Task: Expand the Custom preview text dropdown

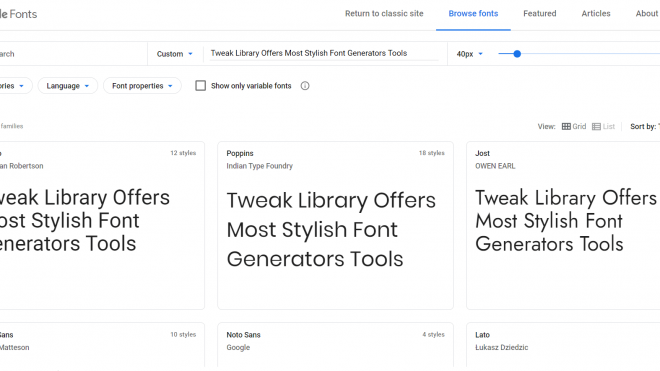Action: pyautogui.click(x=174, y=54)
